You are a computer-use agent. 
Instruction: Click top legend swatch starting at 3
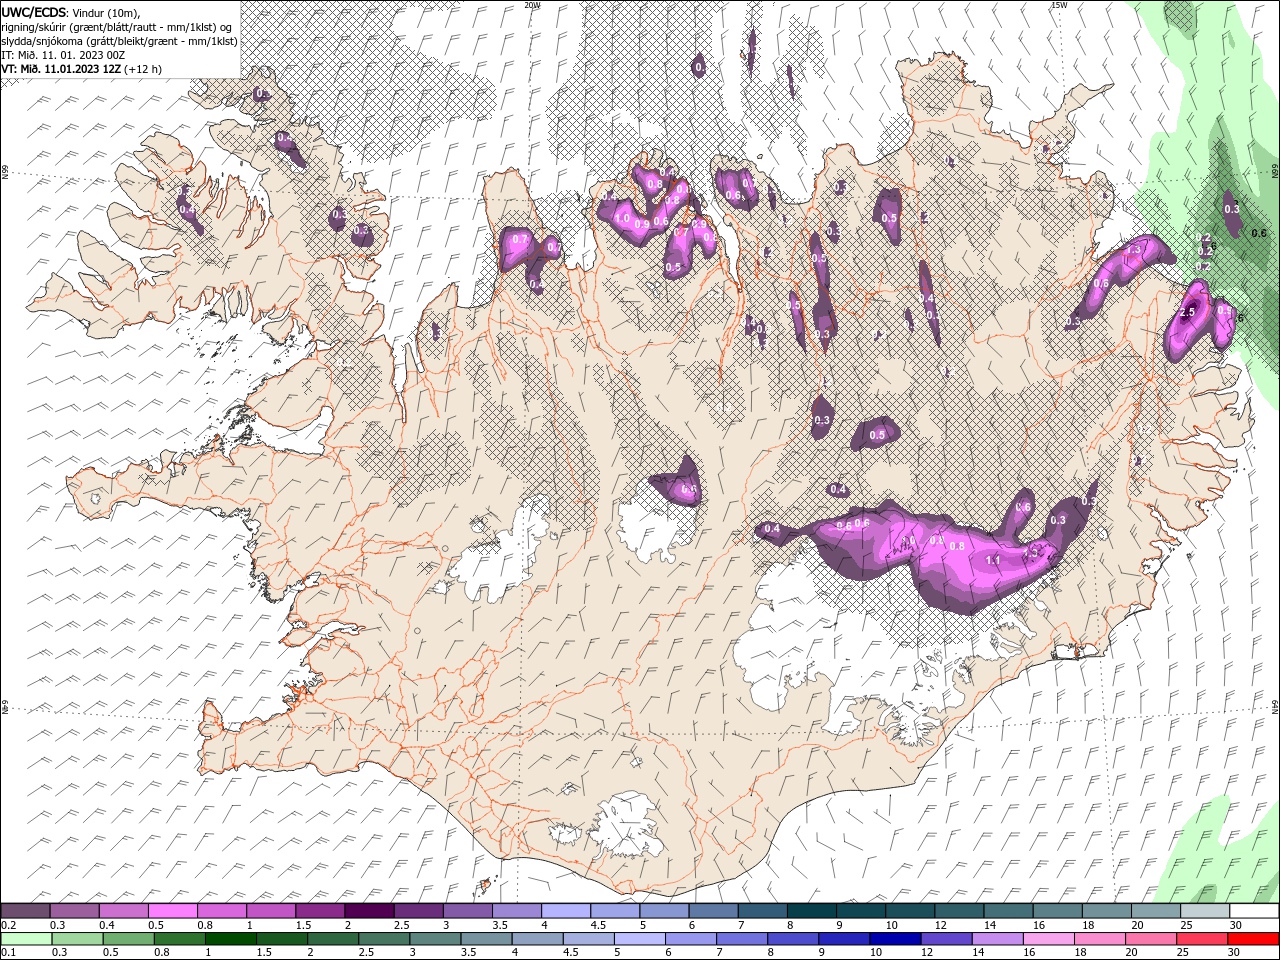(x=468, y=911)
